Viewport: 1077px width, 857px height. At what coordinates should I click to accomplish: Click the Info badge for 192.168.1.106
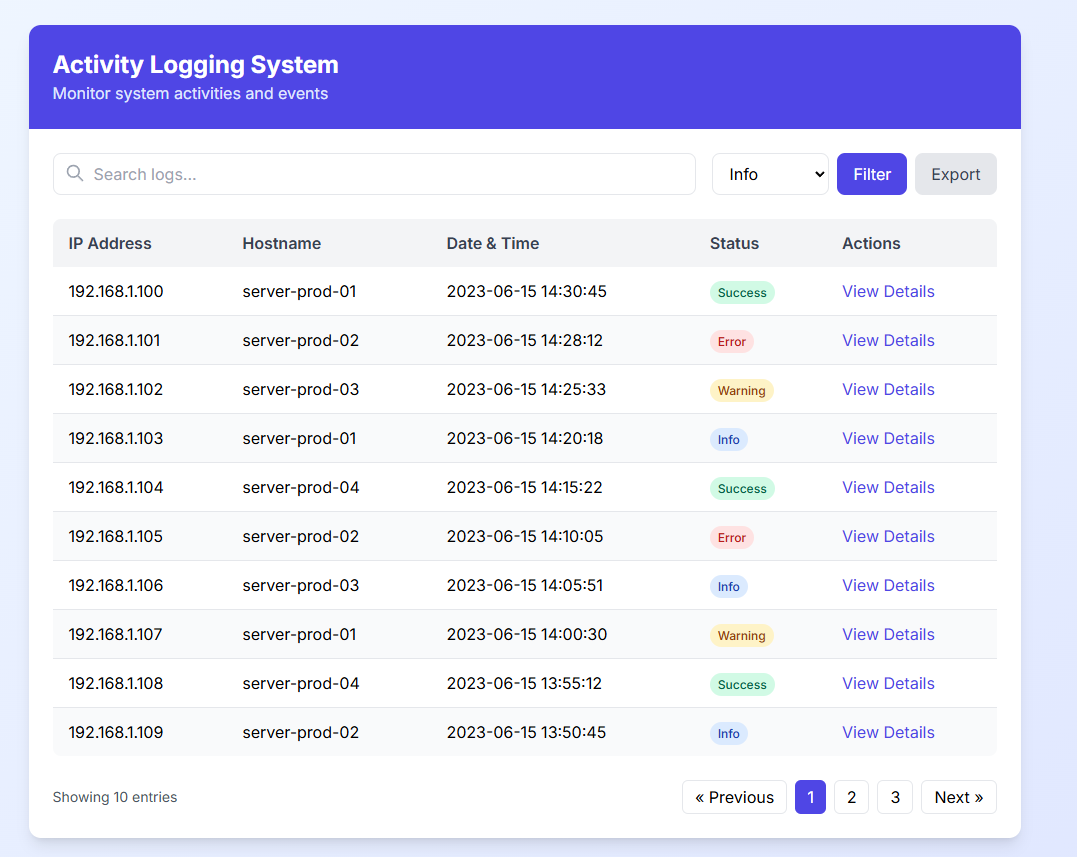point(729,586)
